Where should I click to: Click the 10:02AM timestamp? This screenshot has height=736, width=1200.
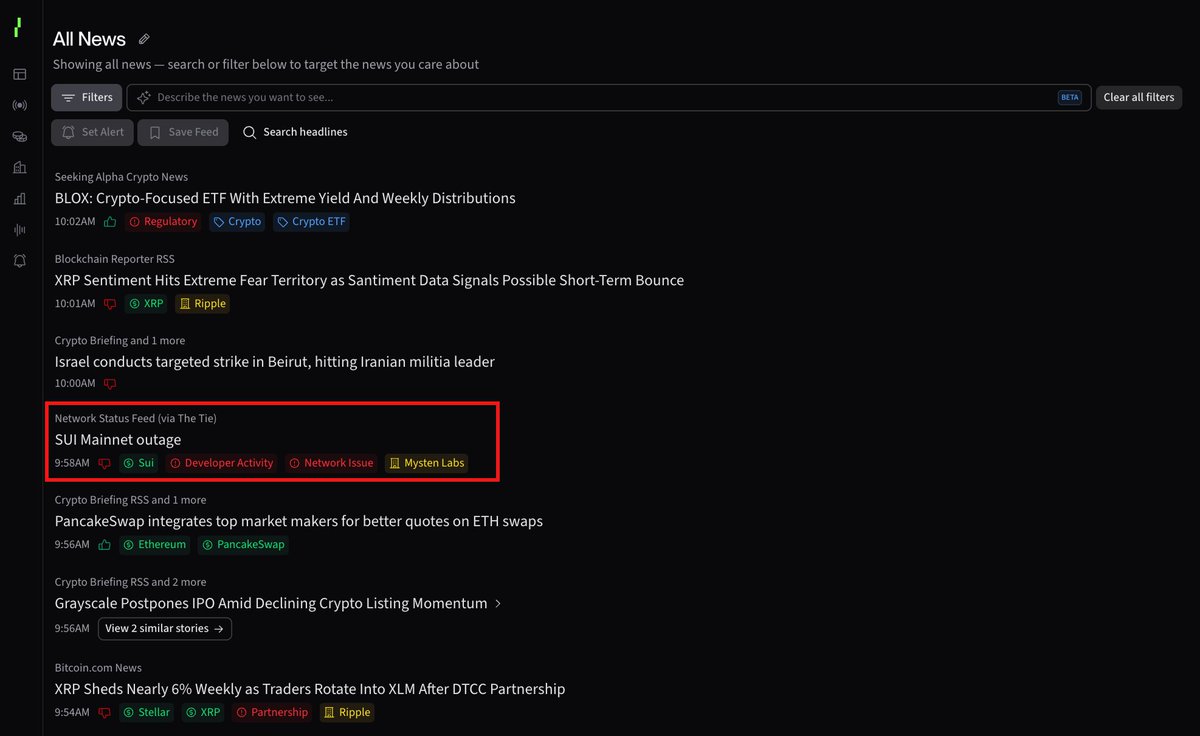pos(75,222)
